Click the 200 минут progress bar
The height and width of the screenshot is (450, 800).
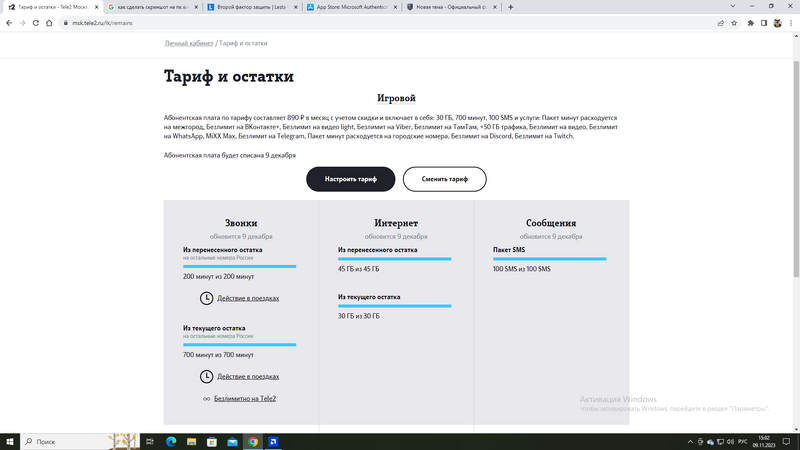239,266
